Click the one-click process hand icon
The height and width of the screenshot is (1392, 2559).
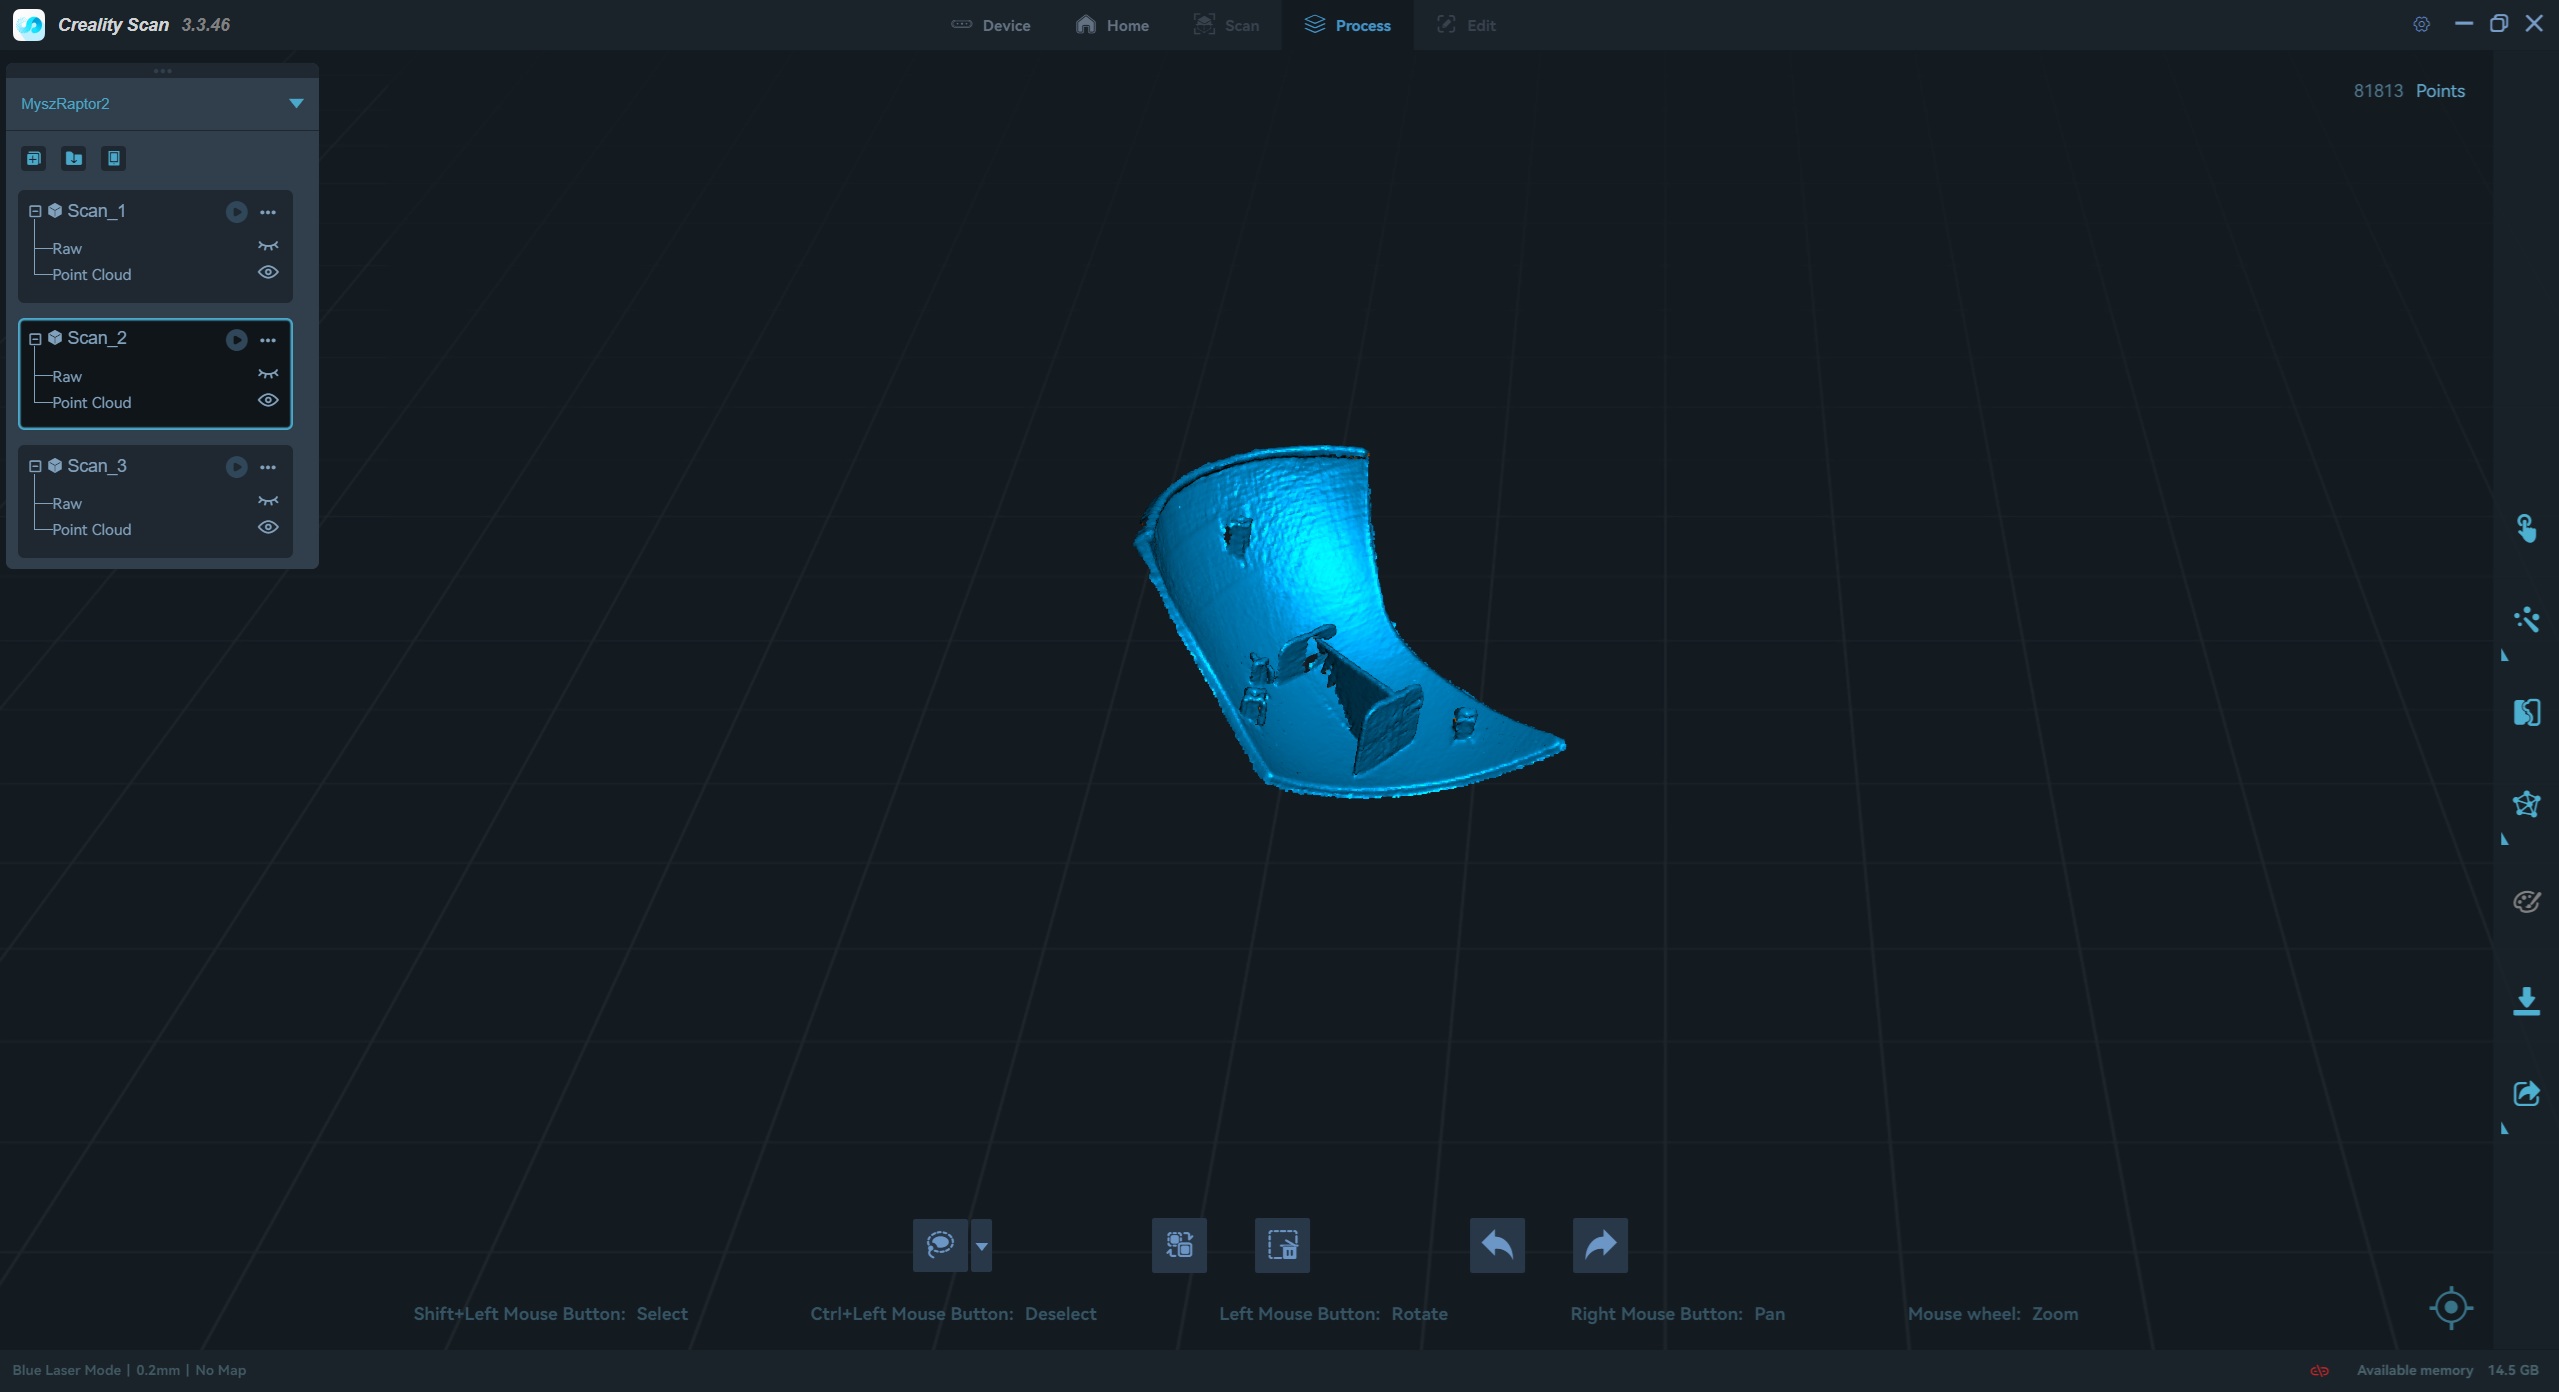point(2526,528)
